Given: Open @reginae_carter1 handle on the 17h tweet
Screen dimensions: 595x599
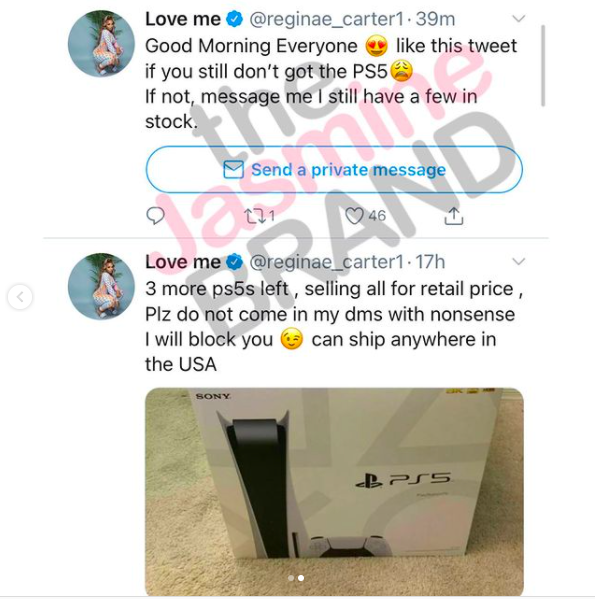Looking at the screenshot, I should [x=327, y=262].
